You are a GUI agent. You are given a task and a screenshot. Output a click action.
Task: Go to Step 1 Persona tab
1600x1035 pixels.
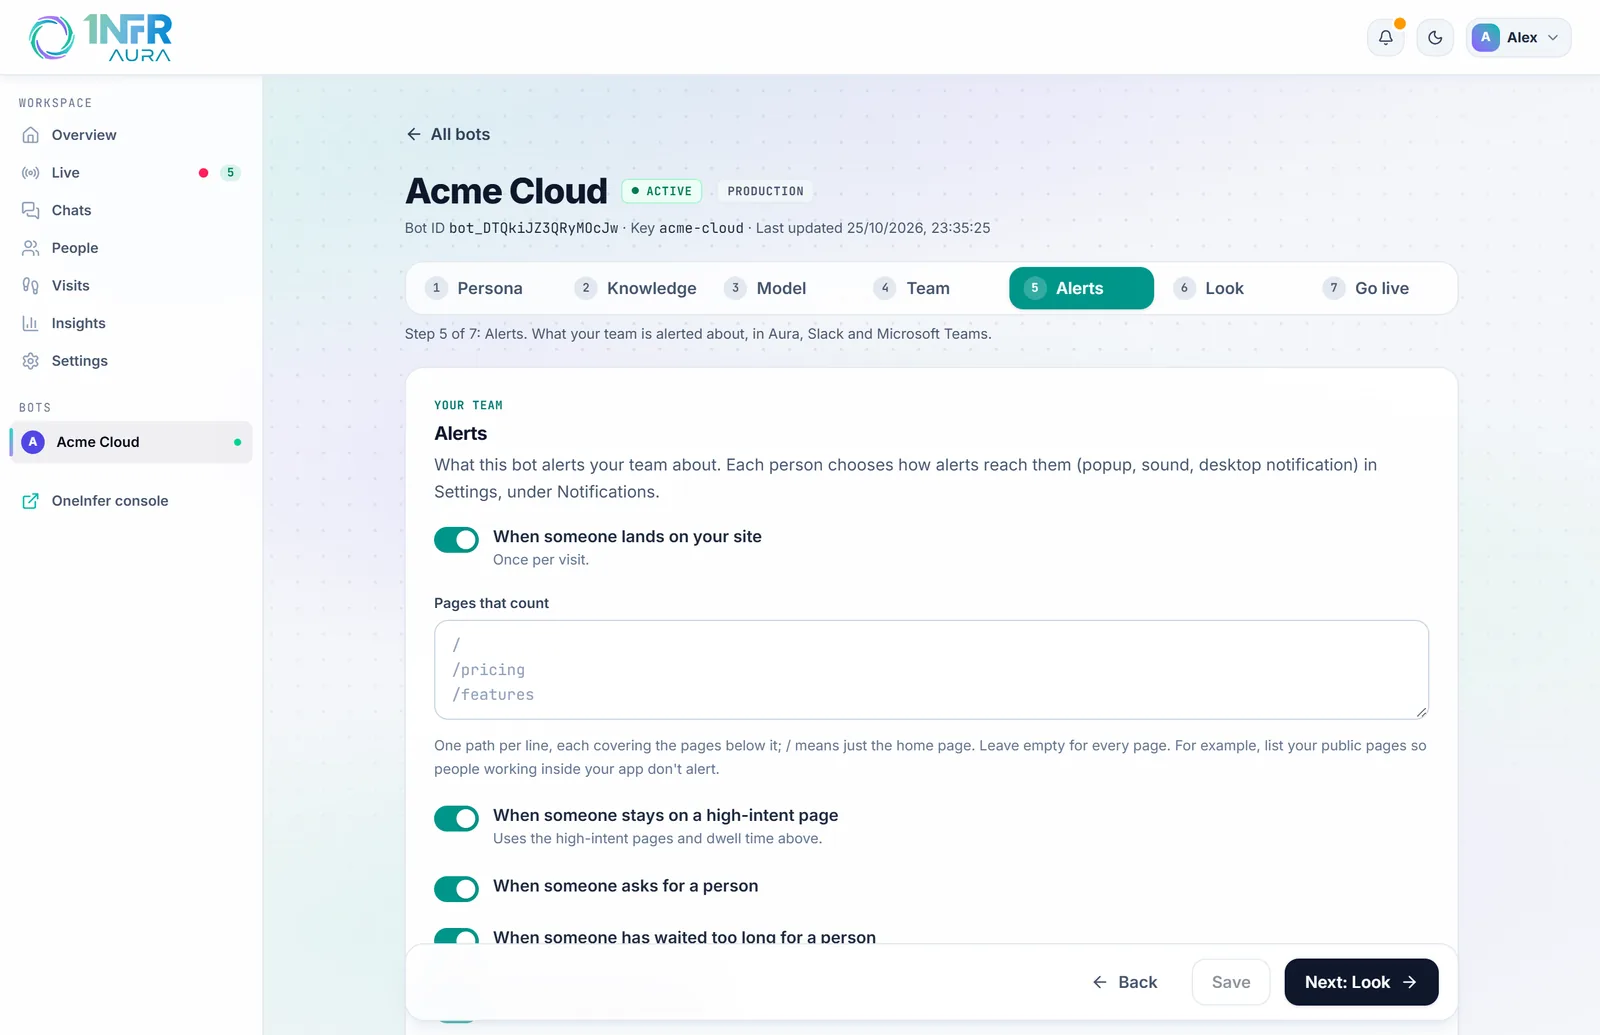484,288
